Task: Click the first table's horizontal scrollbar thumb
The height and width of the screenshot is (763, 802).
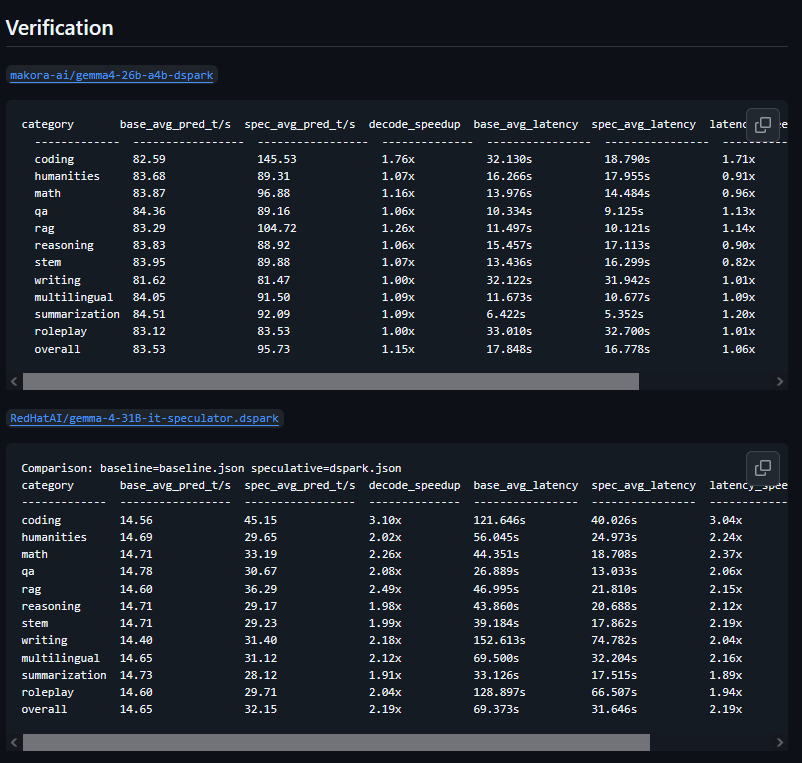Action: point(331,382)
